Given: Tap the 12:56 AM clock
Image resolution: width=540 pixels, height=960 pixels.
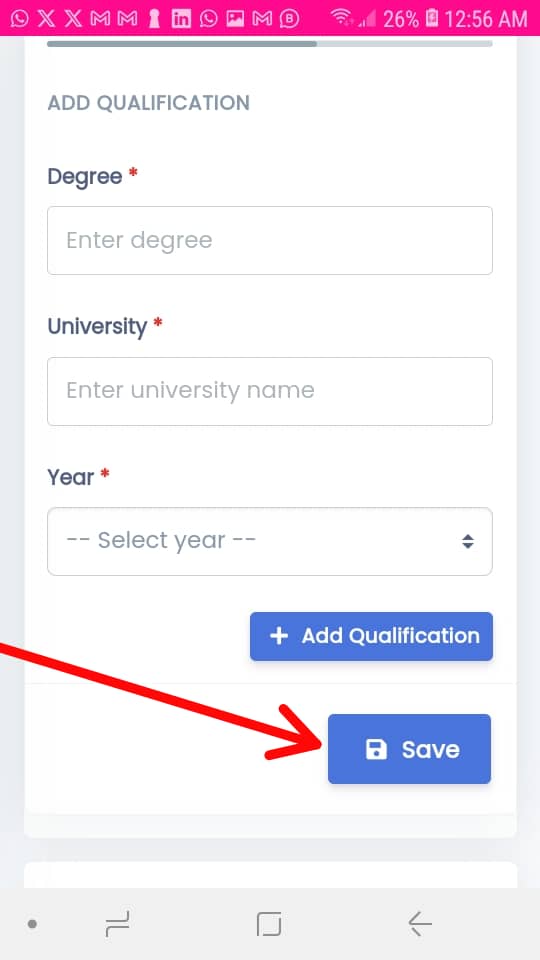Looking at the screenshot, I should pos(486,19).
